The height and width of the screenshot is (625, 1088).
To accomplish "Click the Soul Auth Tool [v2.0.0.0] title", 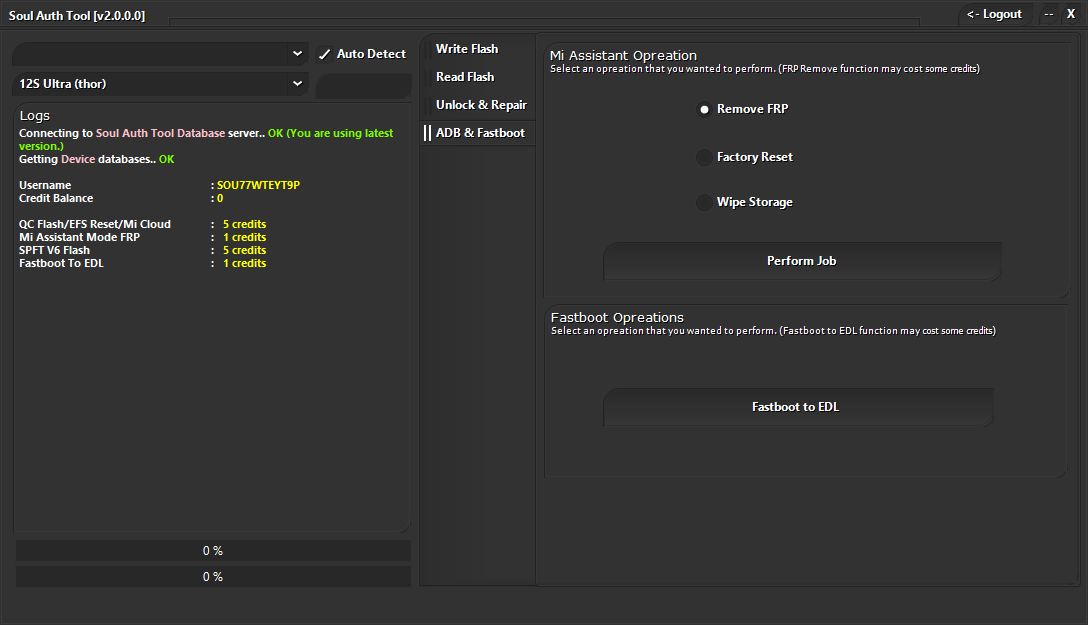I will pyautogui.click(x=77, y=16).
